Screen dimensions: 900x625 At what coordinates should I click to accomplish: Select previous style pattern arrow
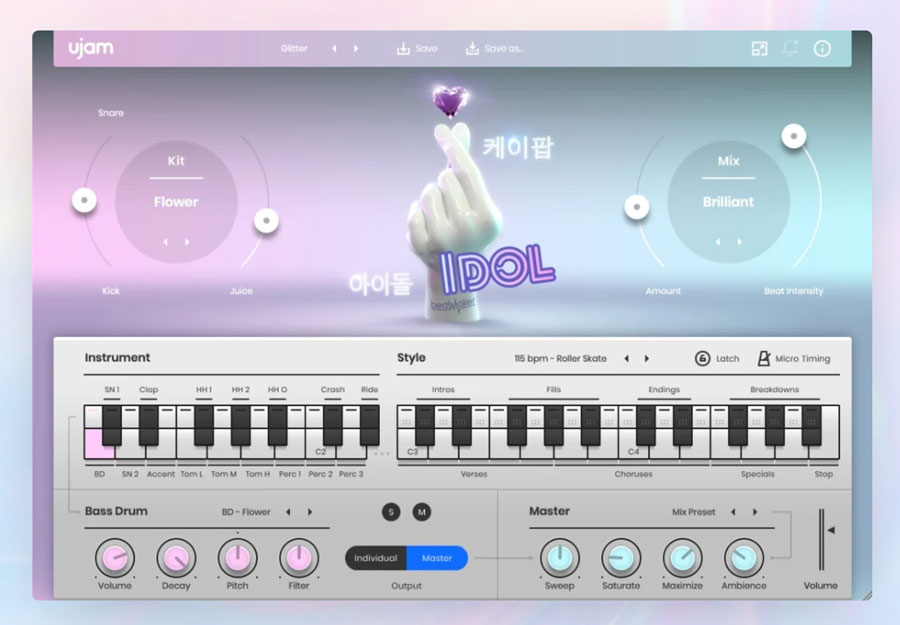pos(626,359)
